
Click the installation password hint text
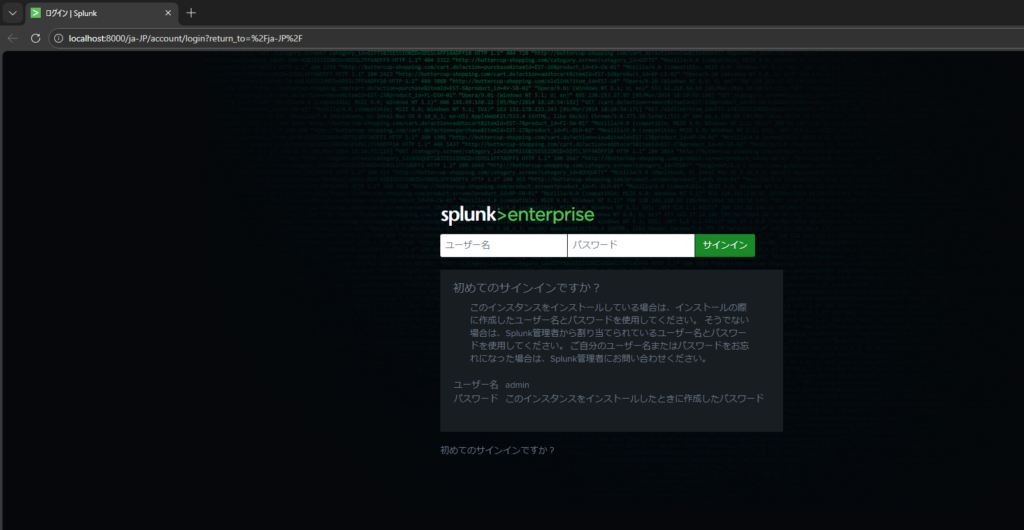click(634, 398)
